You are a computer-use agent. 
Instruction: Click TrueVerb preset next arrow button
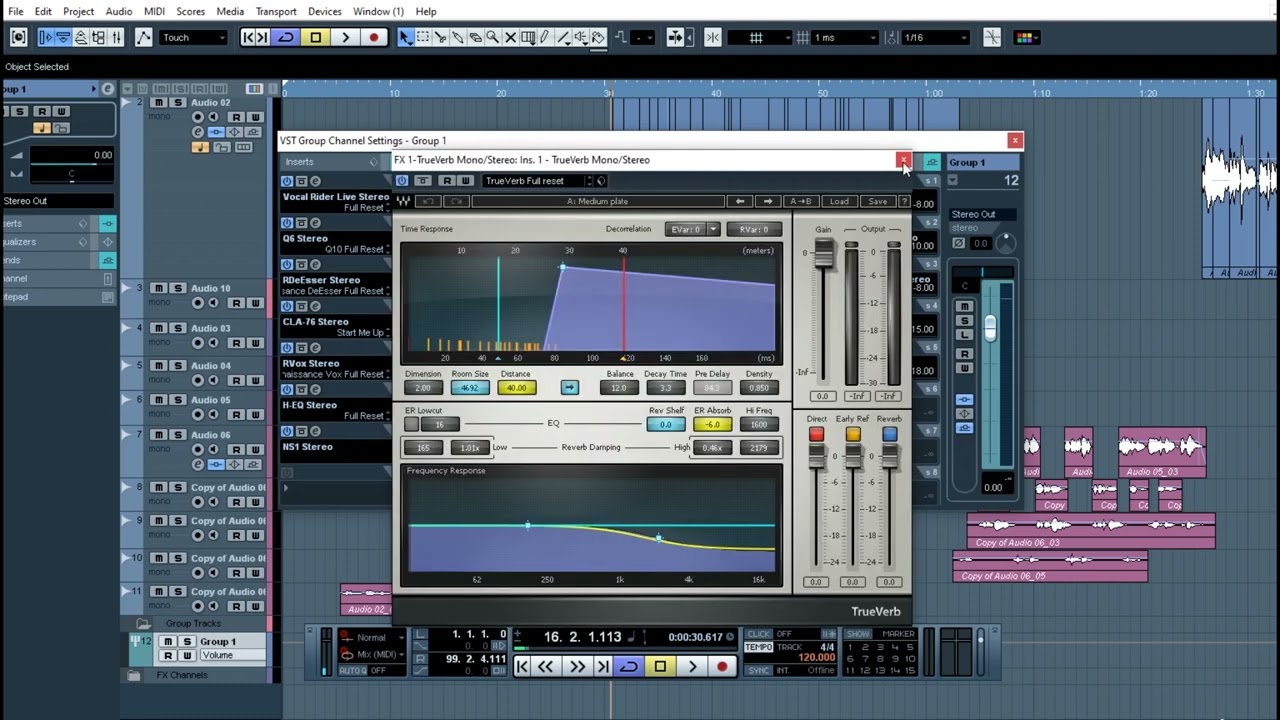click(x=767, y=201)
